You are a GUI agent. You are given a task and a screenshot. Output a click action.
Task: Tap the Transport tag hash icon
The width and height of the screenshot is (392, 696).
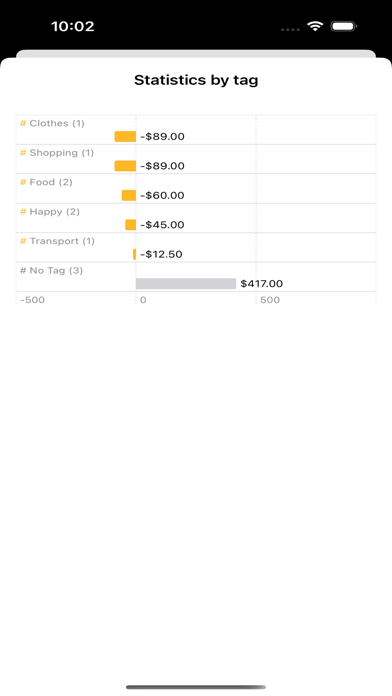coord(23,241)
